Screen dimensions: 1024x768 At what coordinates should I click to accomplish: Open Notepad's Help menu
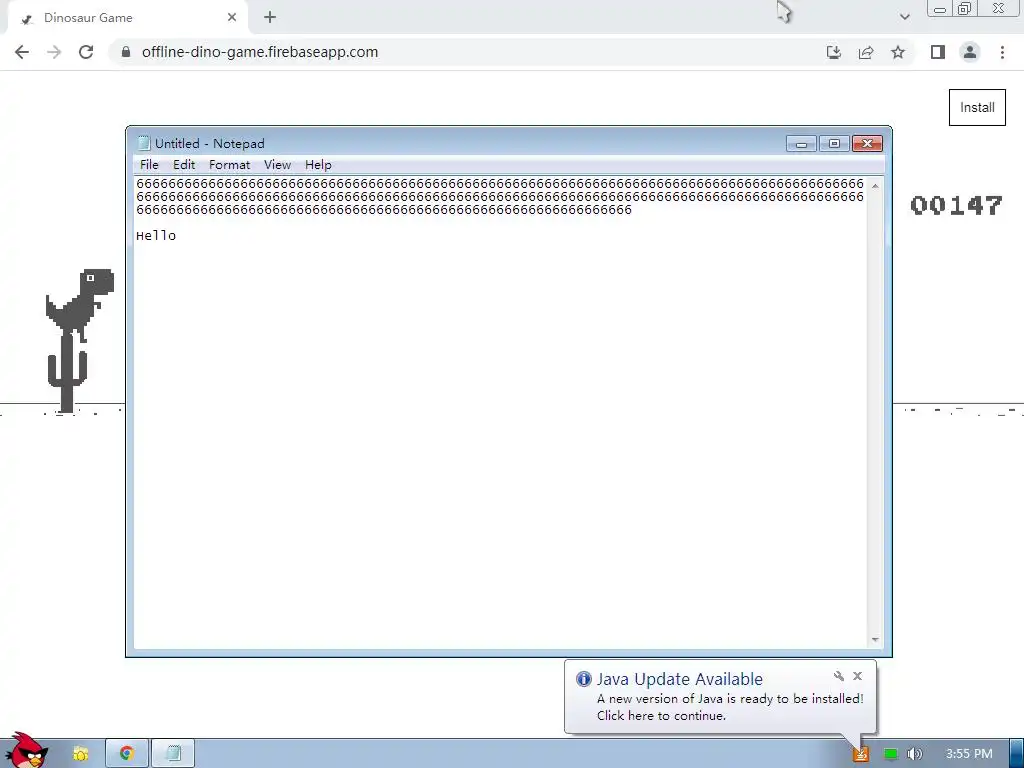[318, 165]
